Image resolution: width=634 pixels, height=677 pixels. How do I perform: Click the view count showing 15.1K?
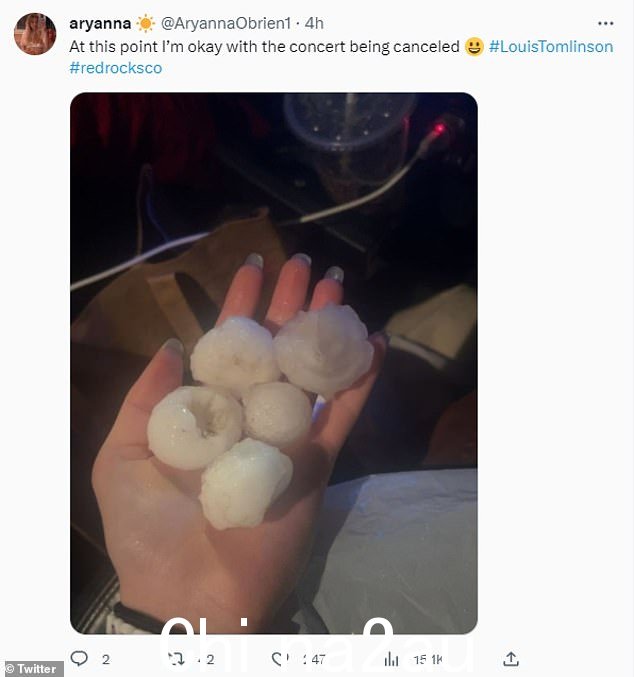[428, 659]
